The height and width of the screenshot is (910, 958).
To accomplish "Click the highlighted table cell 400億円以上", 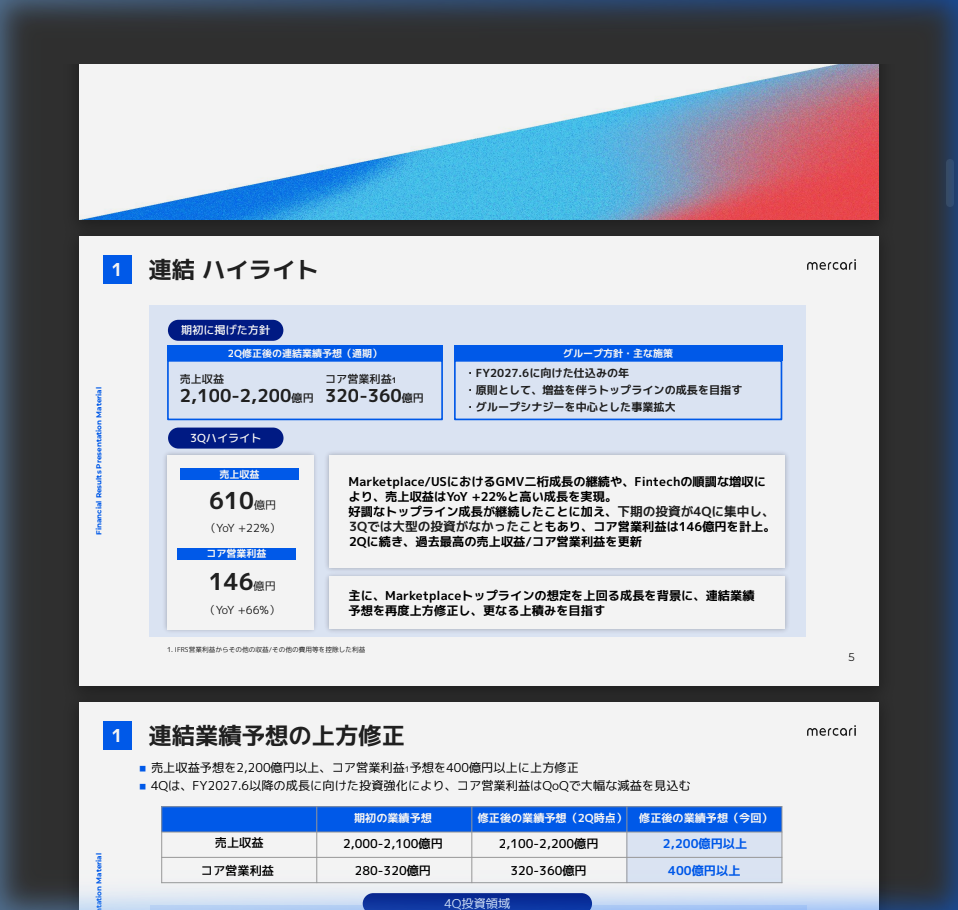I will 704,871.
